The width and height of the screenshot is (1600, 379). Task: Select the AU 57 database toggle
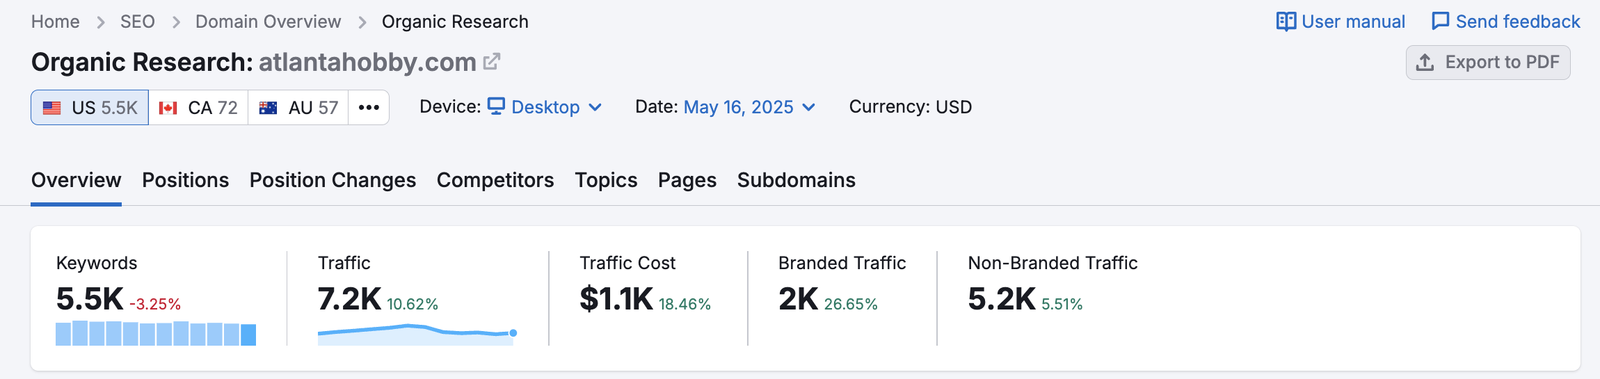298,107
